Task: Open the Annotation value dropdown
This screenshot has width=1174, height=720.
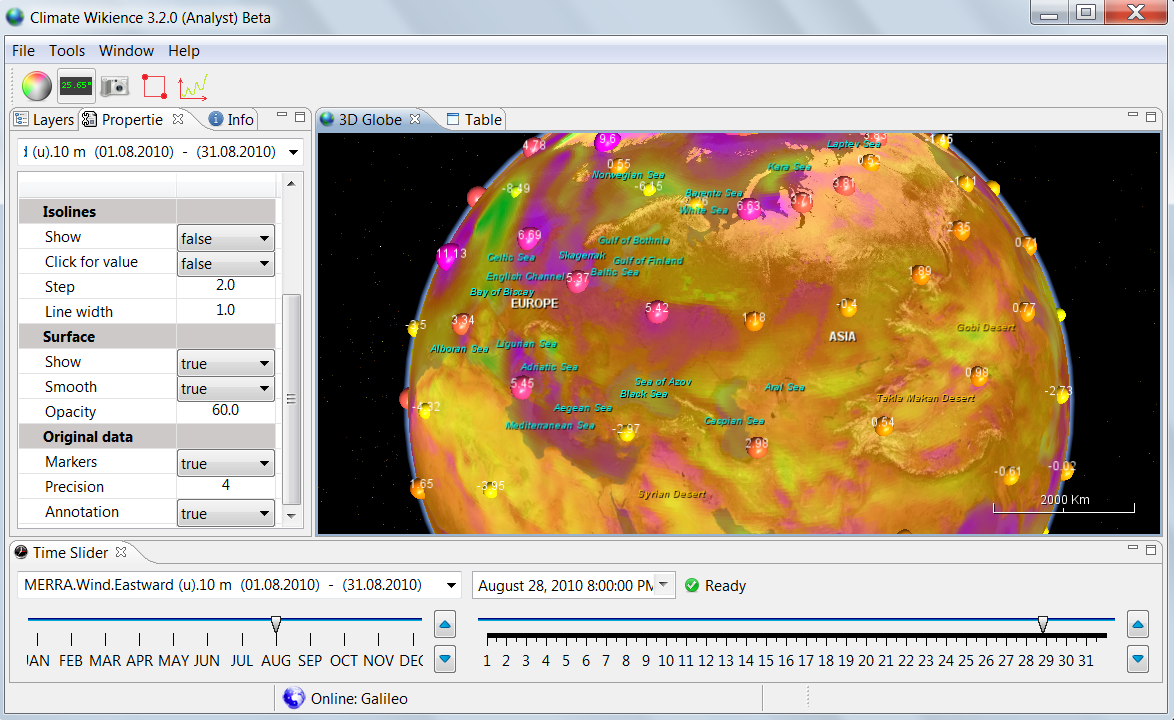Action: (x=225, y=513)
